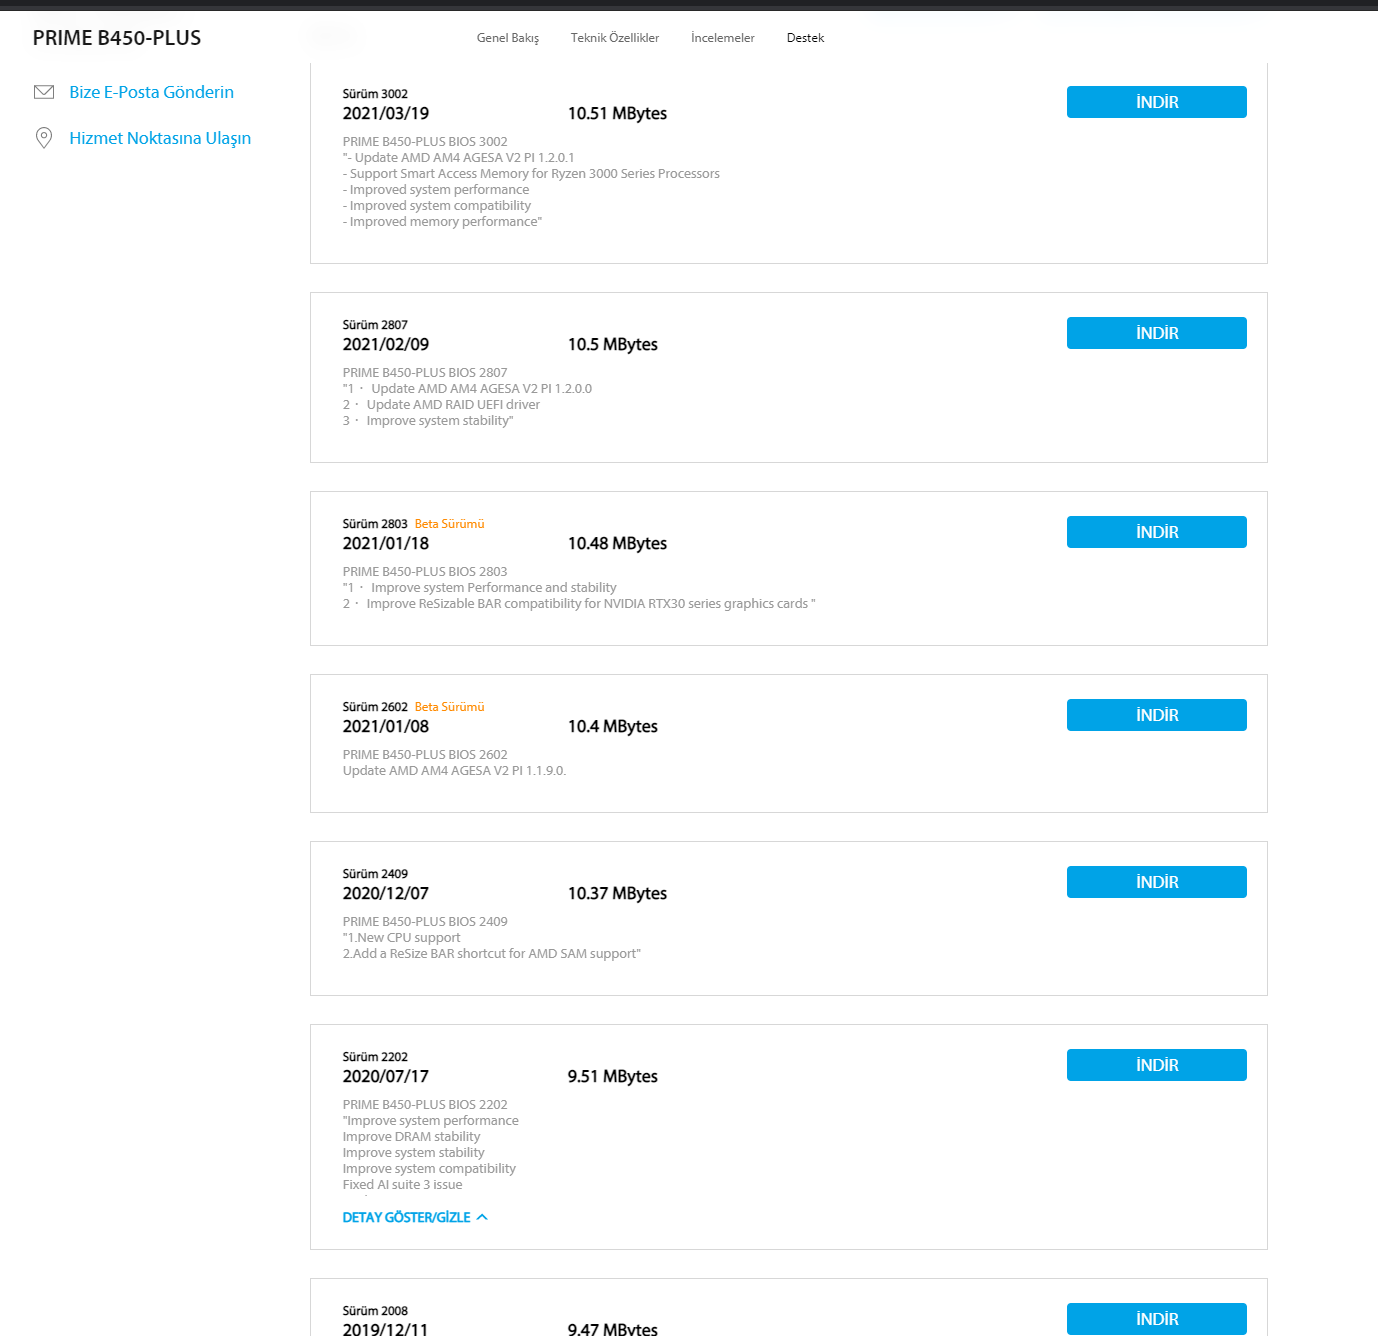1378x1336 pixels.
Task: Click the Beta Sürümü label for version 2602
Action: point(449,707)
